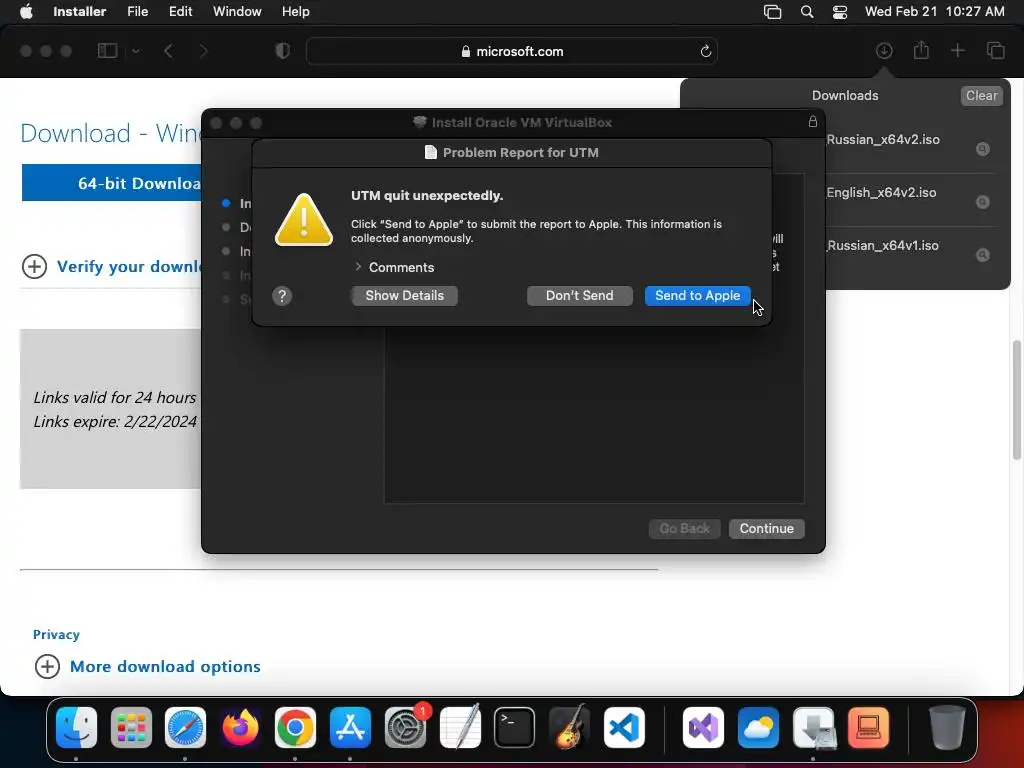Open the Apple menu
This screenshot has width=1024, height=768.
click(x=26, y=11)
